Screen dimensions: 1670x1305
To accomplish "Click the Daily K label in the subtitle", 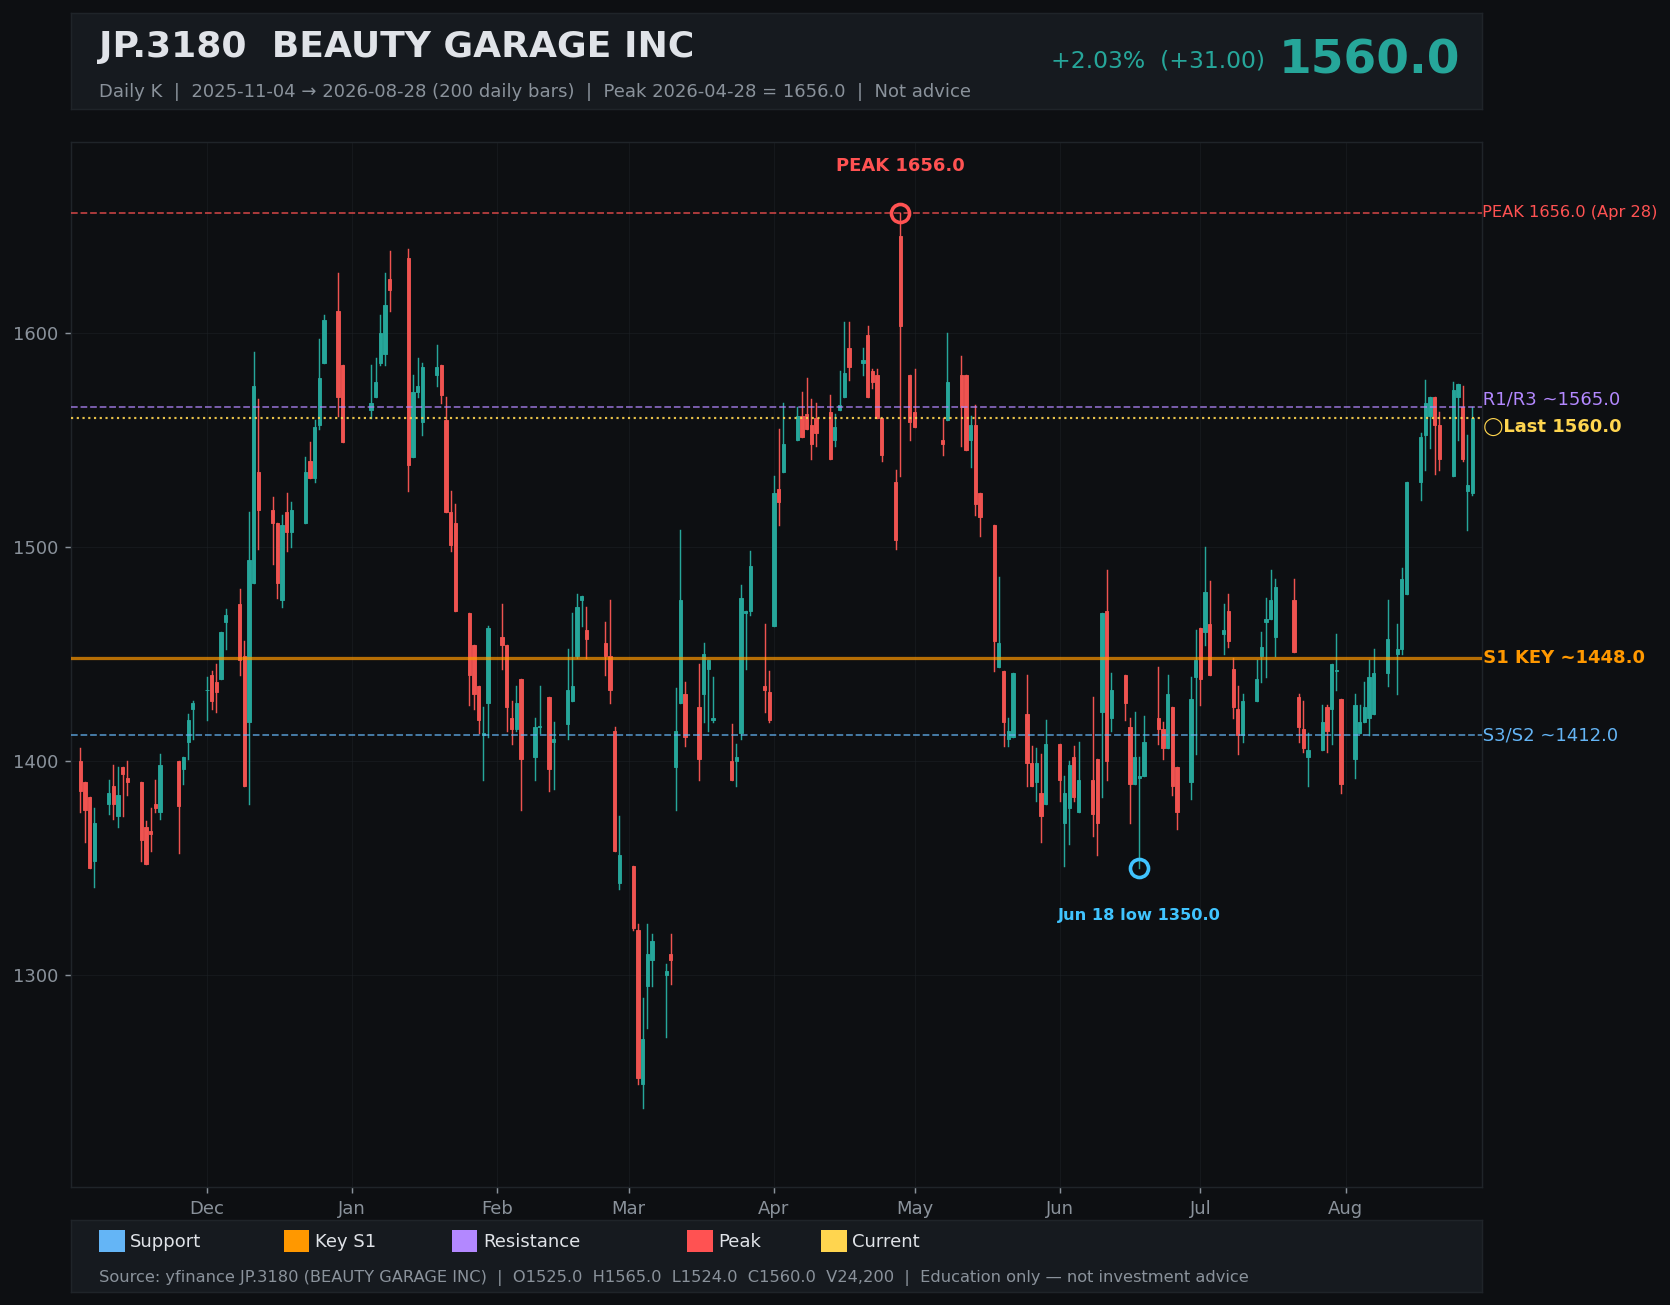I will [x=130, y=91].
